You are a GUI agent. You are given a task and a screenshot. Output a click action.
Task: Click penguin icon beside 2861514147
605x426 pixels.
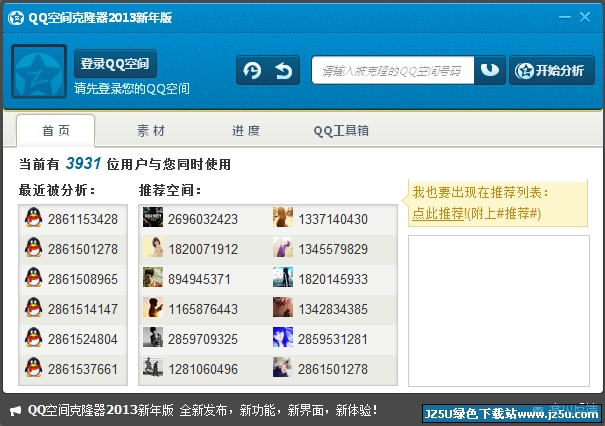click(x=34, y=308)
